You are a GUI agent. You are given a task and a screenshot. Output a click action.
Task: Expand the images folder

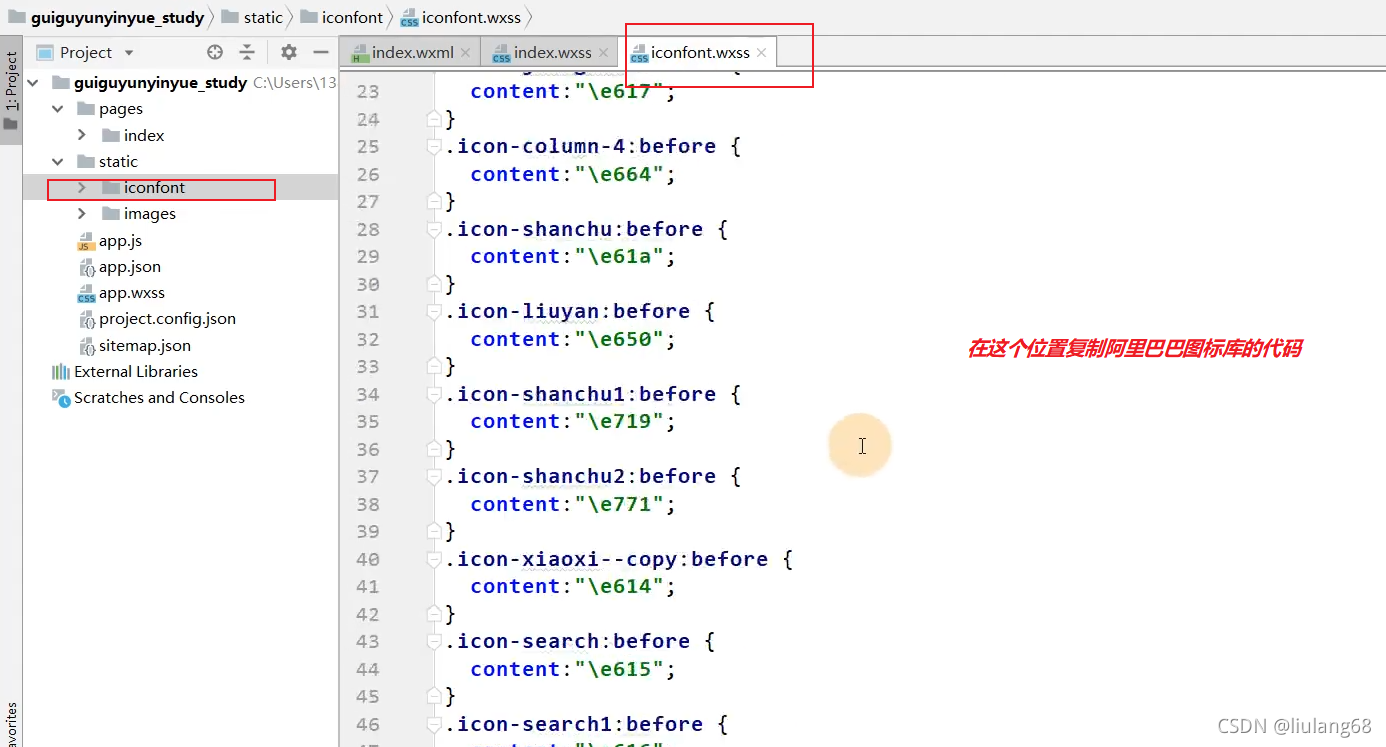(82, 213)
